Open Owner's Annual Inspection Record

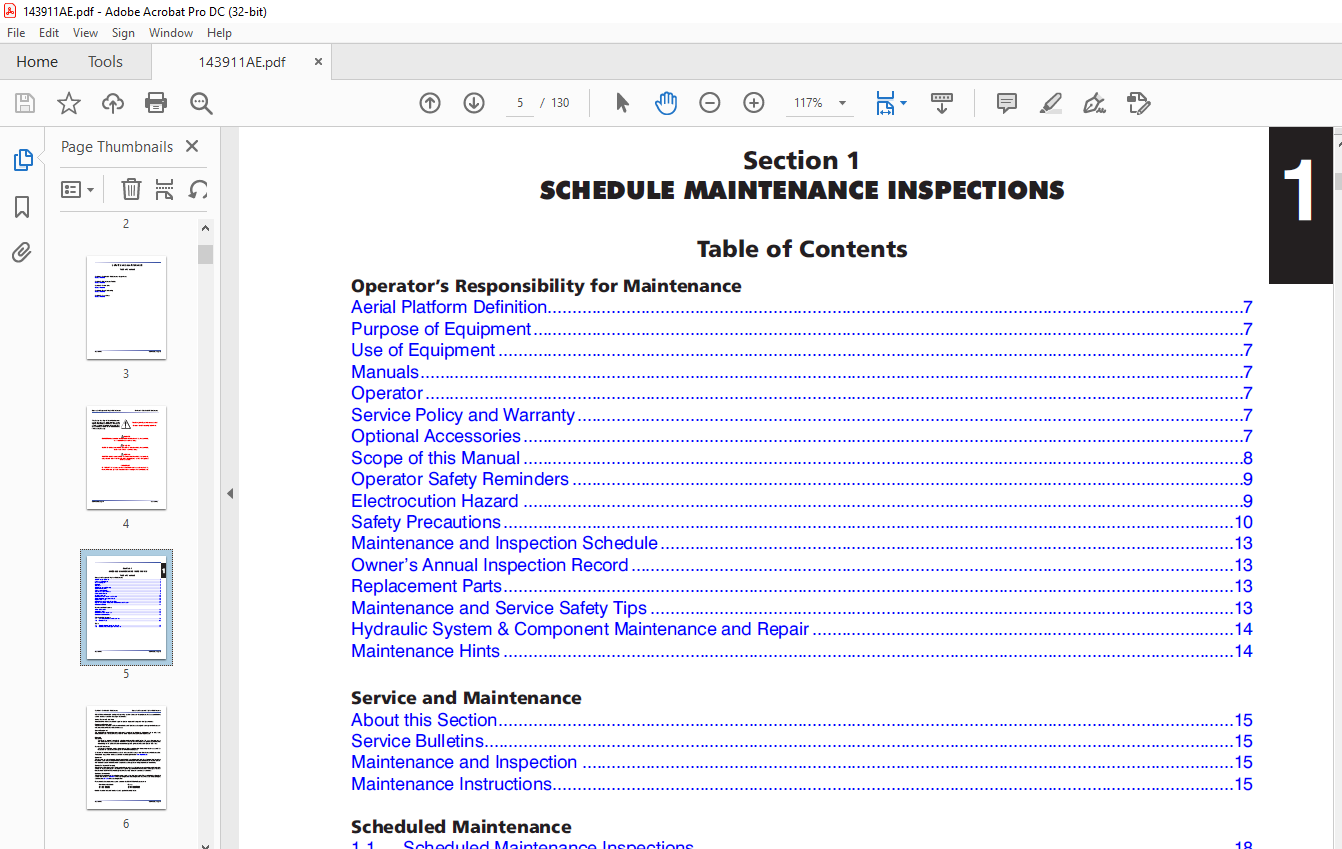(x=490, y=565)
